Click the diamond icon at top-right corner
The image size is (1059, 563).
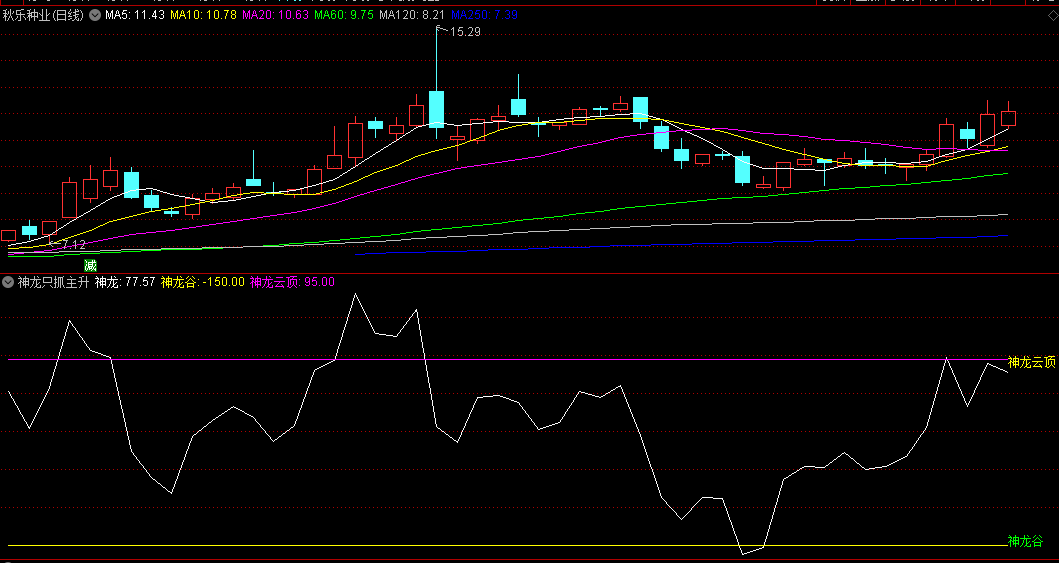click(1051, 15)
